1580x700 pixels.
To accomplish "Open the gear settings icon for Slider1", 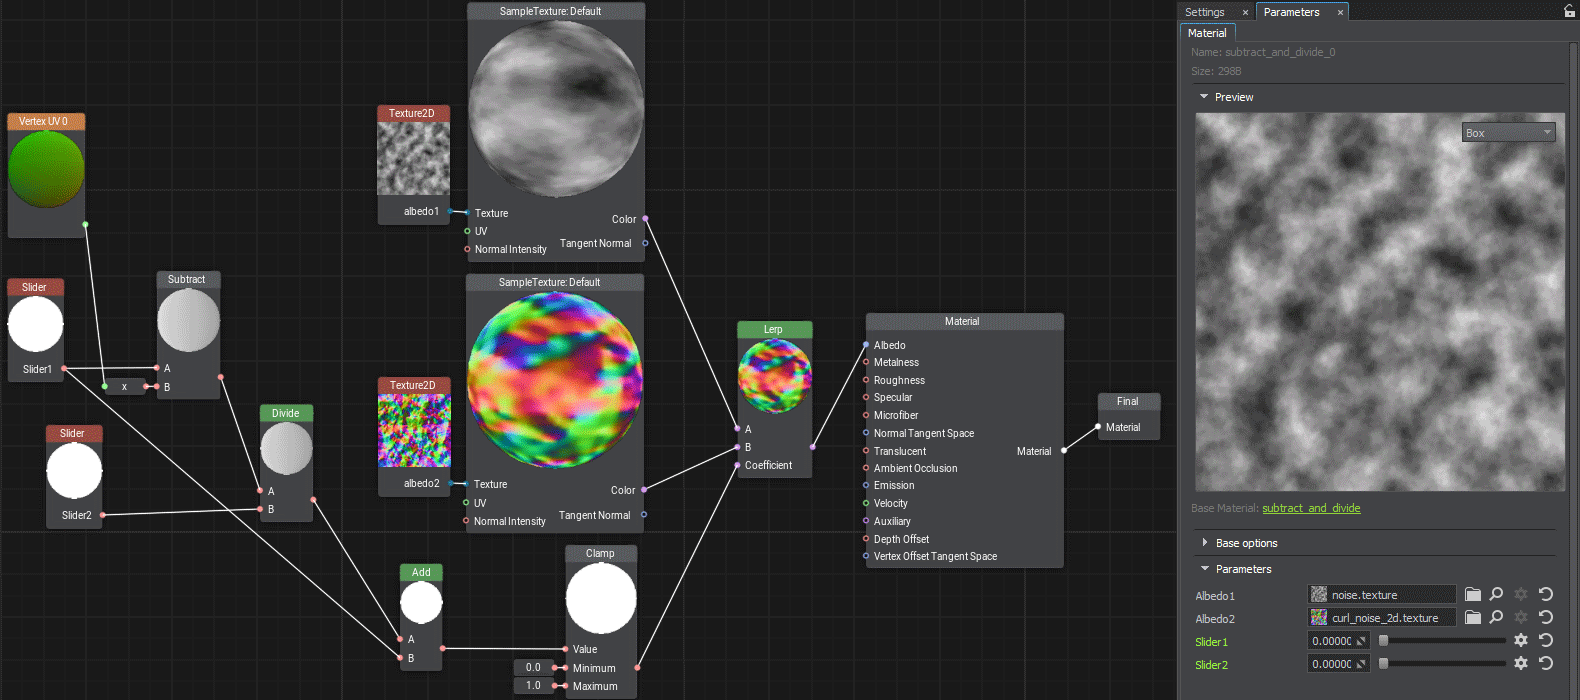I will pos(1521,640).
